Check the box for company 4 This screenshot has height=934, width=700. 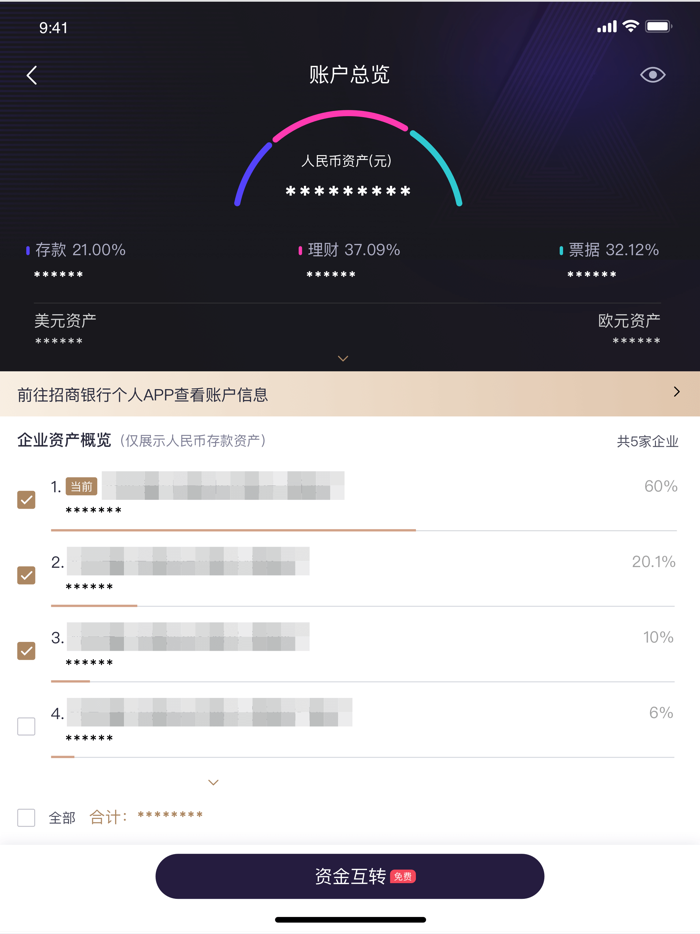(26, 726)
